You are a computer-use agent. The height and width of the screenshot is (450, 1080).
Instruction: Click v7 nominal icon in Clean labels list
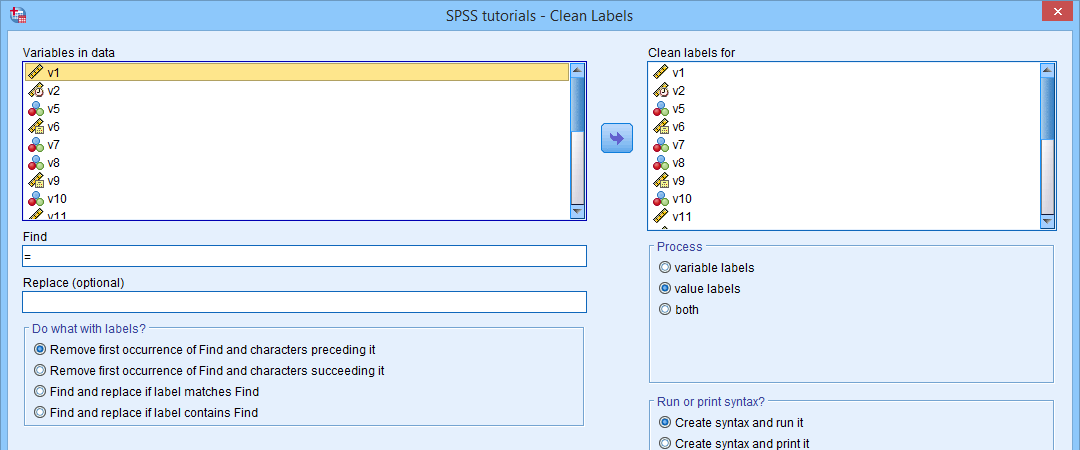click(x=661, y=145)
